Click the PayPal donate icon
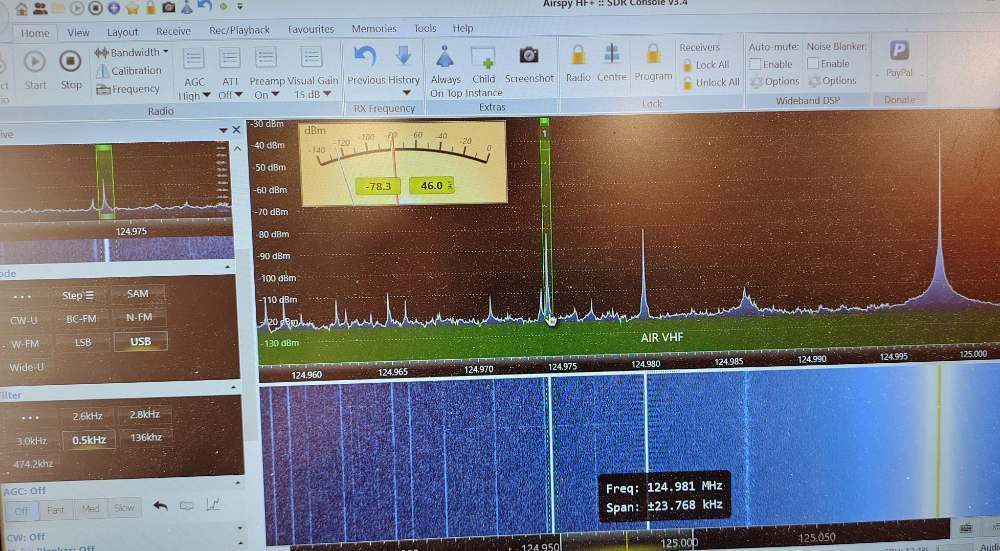This screenshot has height=551, width=1000. tap(899, 52)
